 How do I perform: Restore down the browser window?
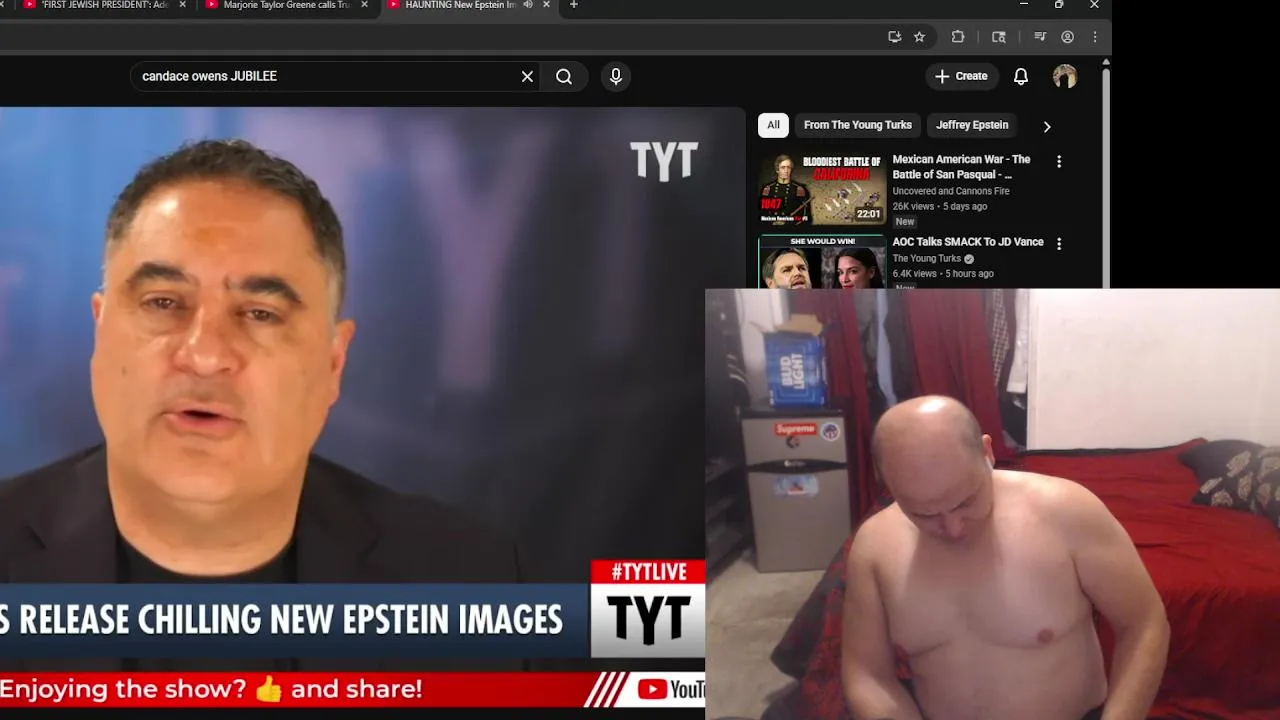point(1059,5)
